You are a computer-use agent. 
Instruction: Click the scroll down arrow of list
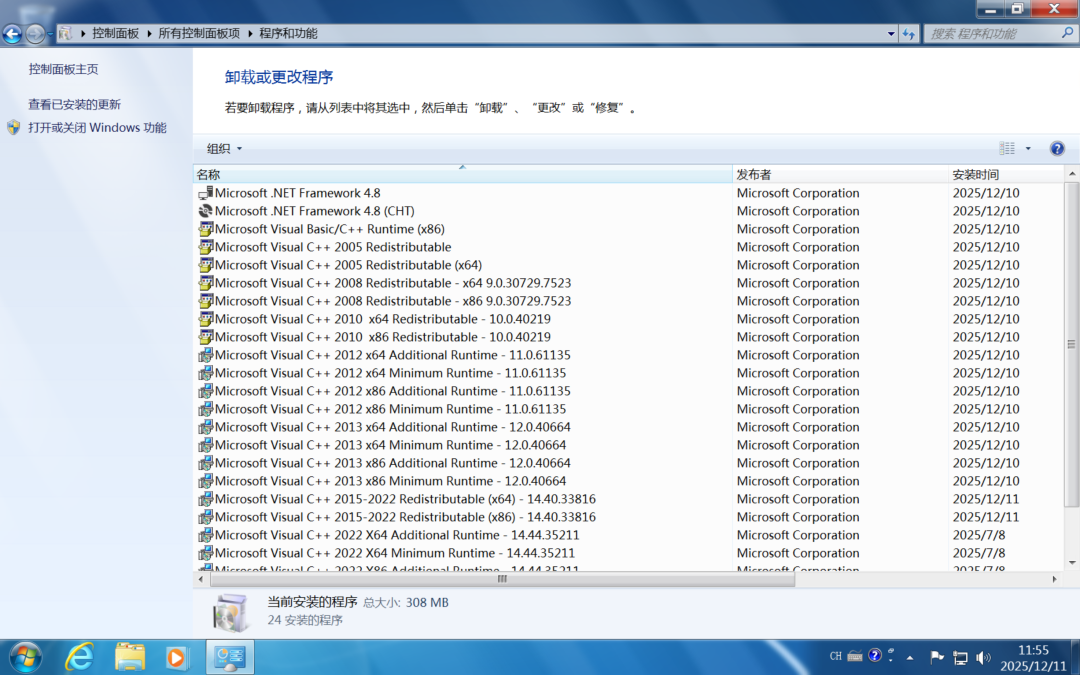[1072, 563]
